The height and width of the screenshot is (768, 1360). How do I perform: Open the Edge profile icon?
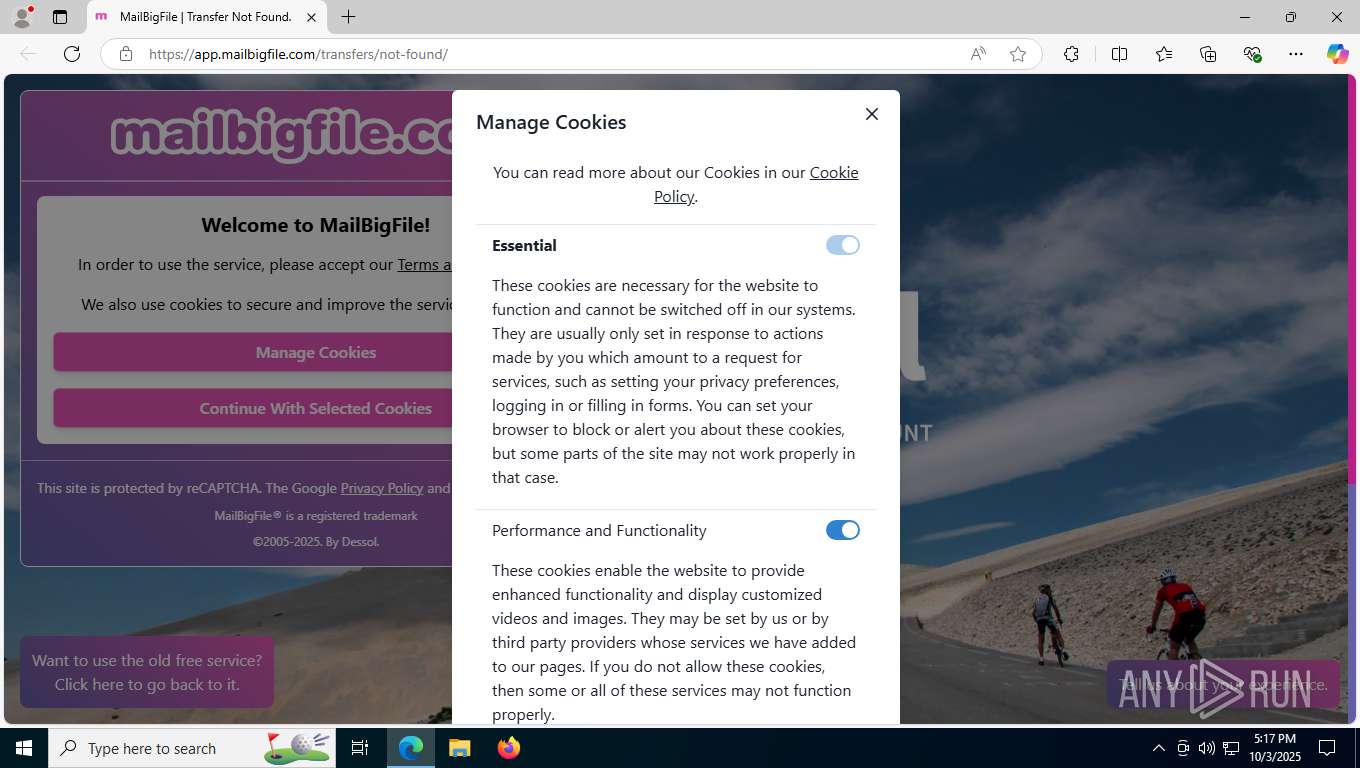click(22, 17)
